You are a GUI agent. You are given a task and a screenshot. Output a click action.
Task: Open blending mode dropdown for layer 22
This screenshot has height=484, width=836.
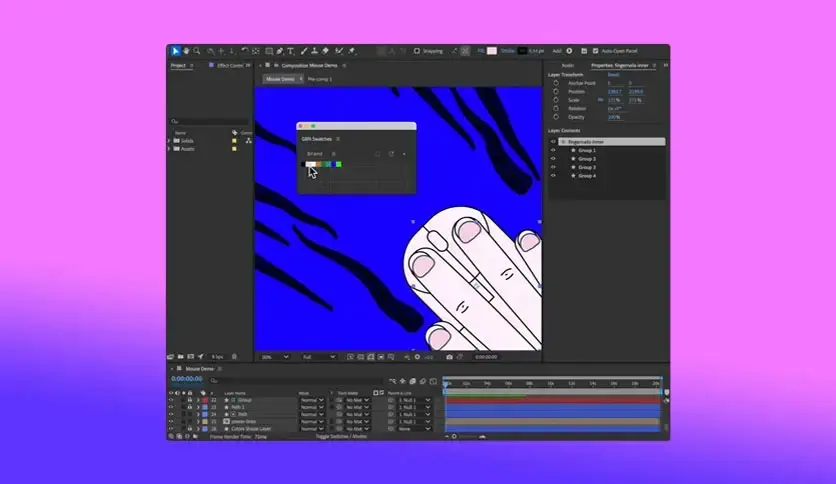[312, 400]
